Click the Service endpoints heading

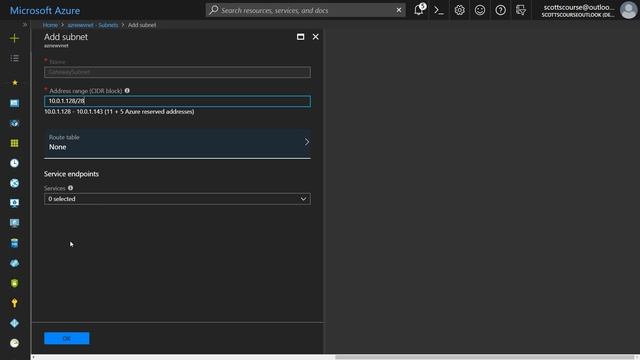tap(71, 174)
